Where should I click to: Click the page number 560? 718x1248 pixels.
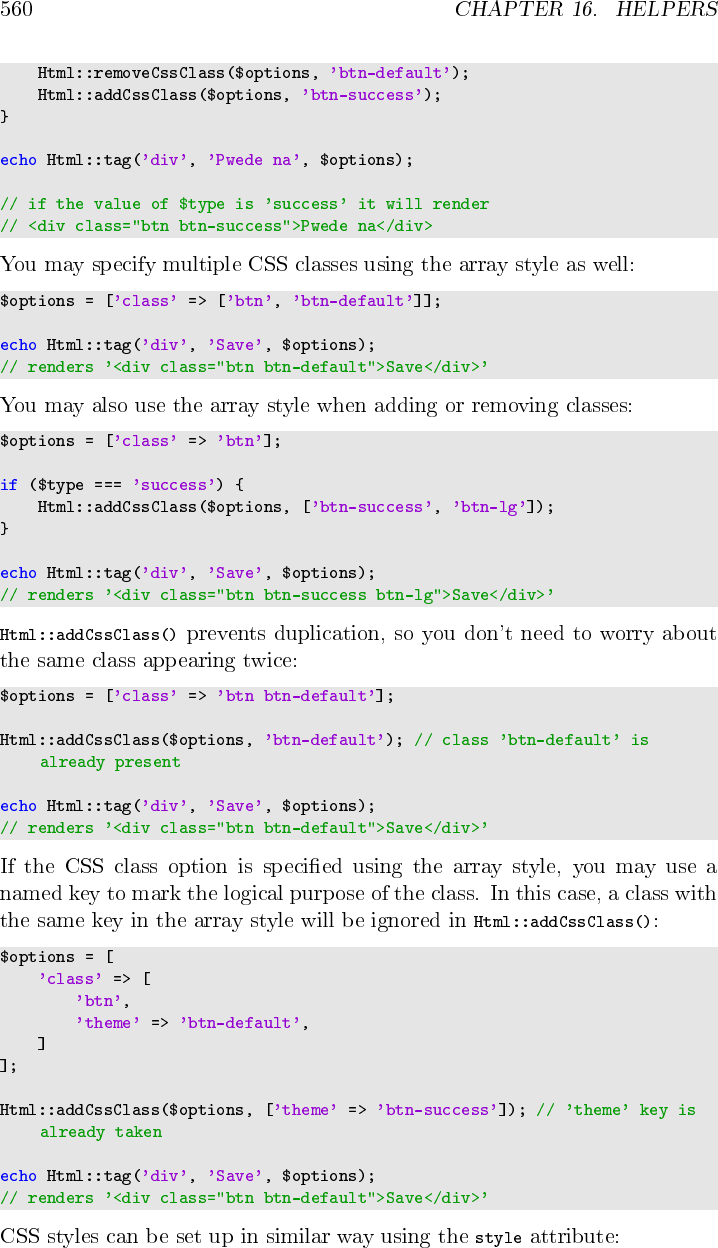click(17, 10)
